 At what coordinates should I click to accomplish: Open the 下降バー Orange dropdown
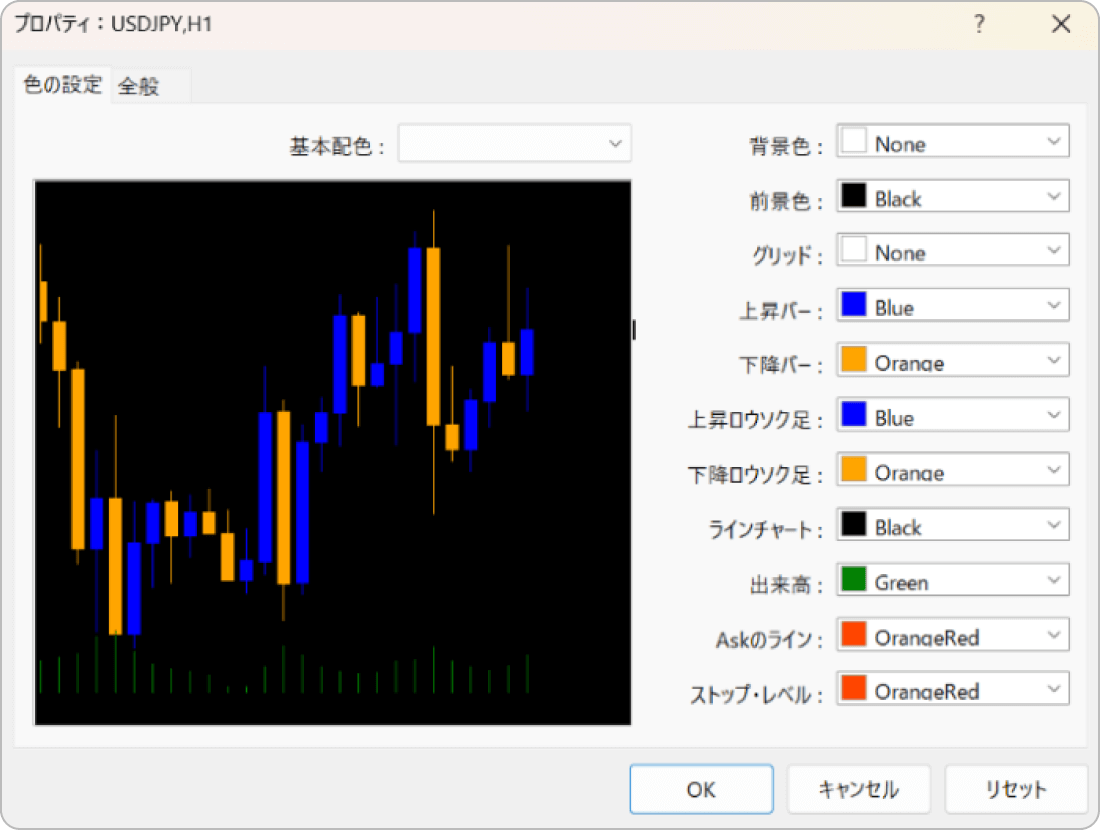(x=952, y=361)
